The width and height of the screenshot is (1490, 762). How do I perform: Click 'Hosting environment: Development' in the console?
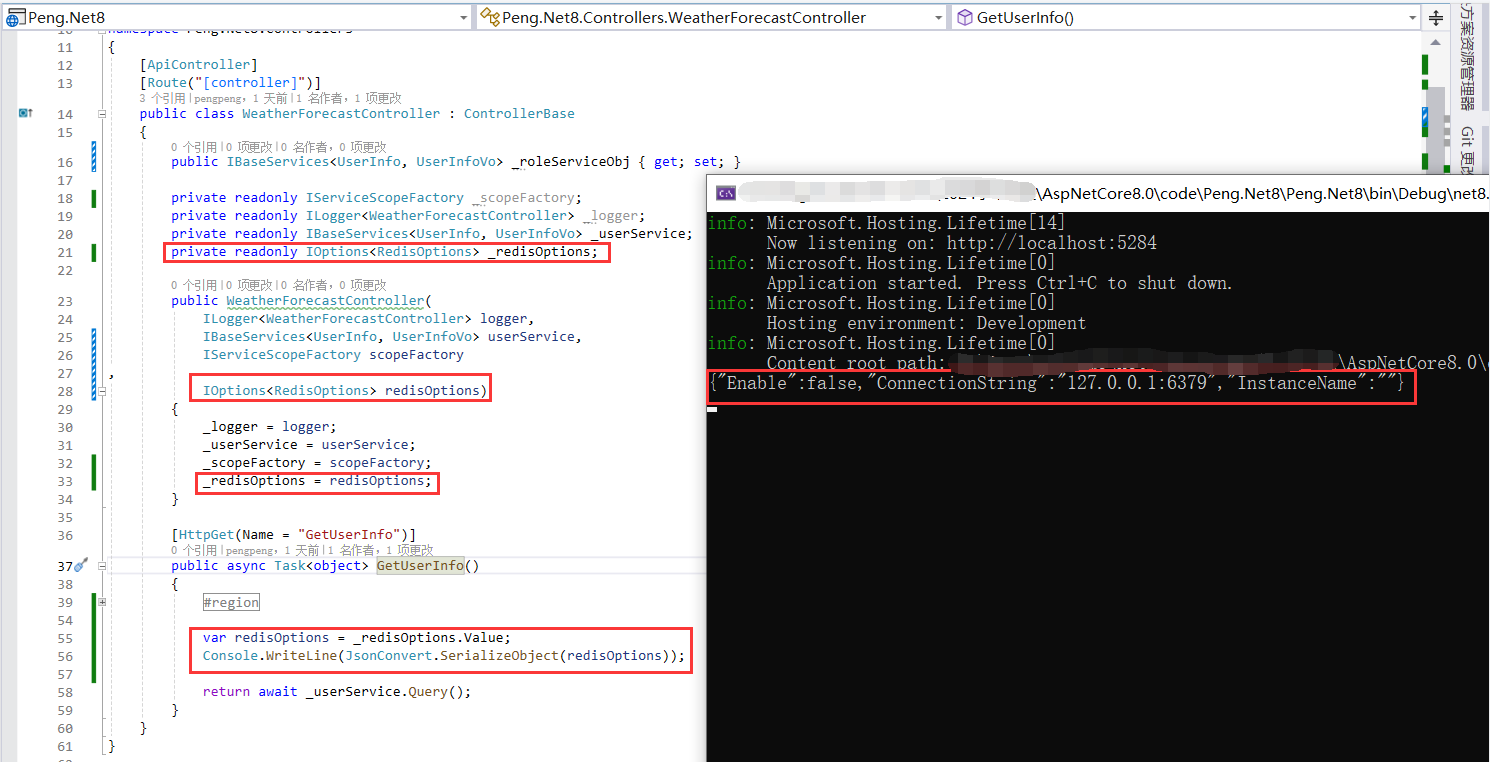[926, 323]
